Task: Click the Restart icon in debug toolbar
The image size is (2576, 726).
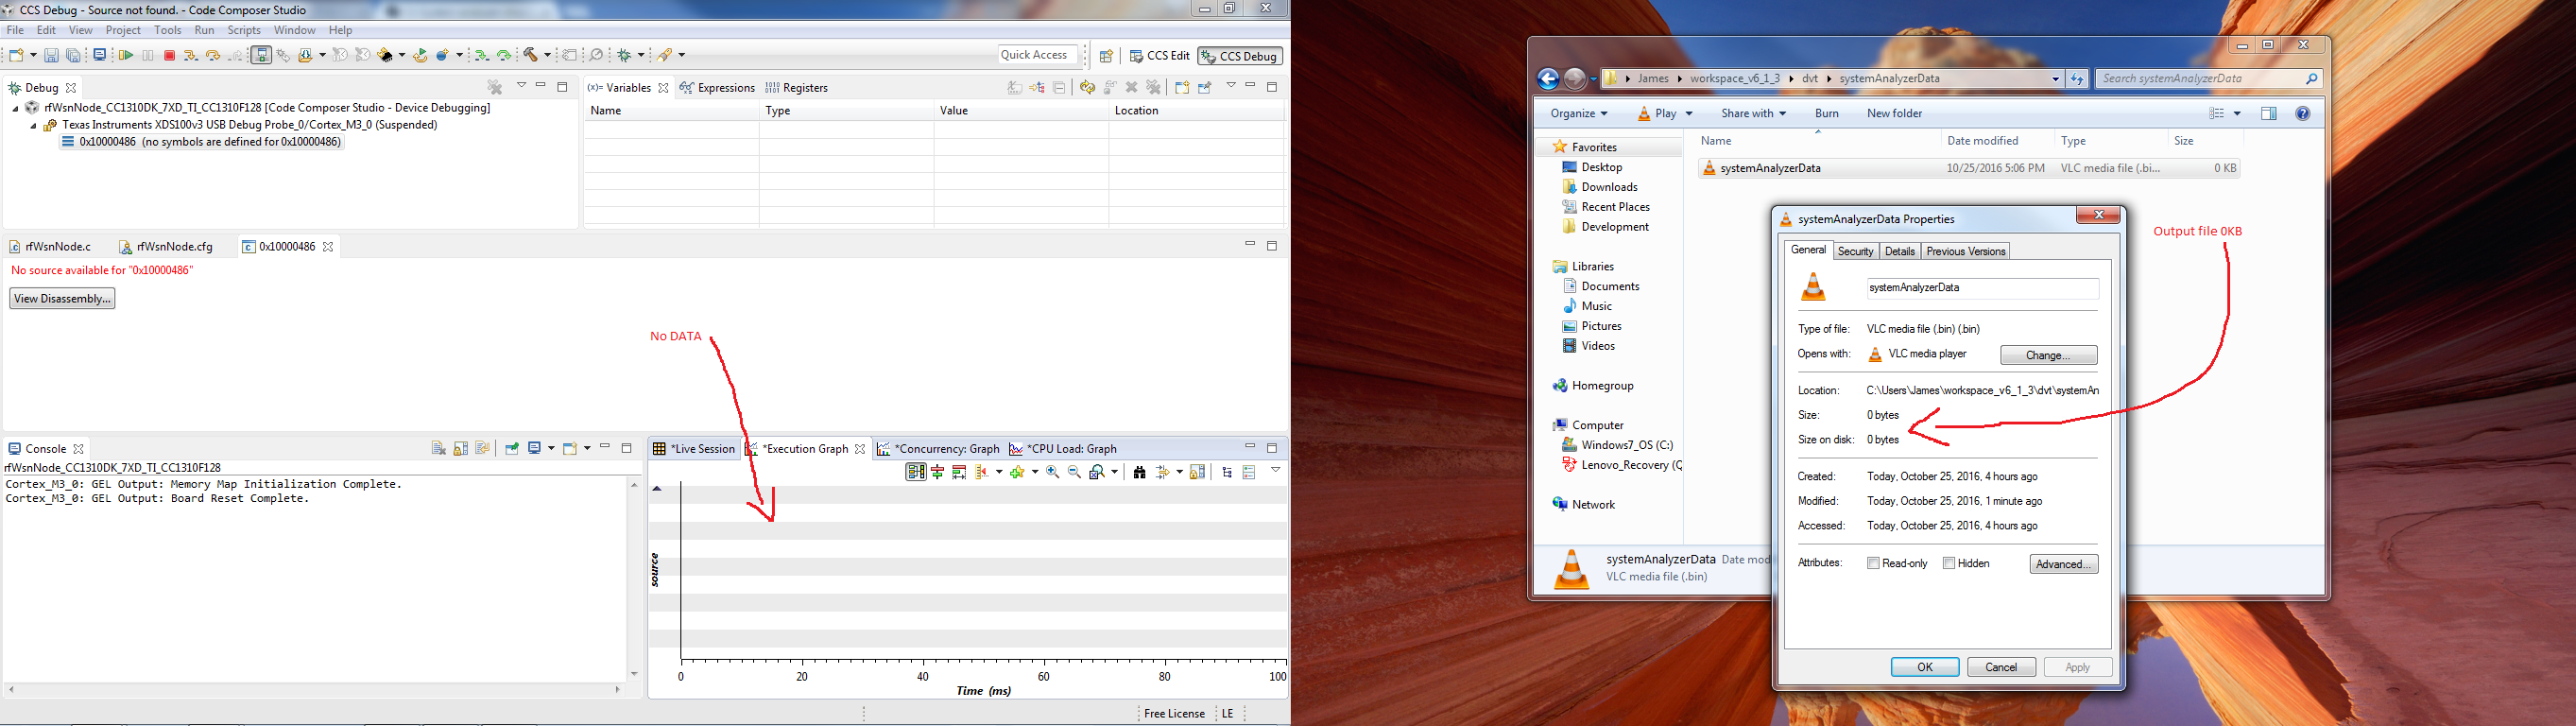Action: pos(420,55)
